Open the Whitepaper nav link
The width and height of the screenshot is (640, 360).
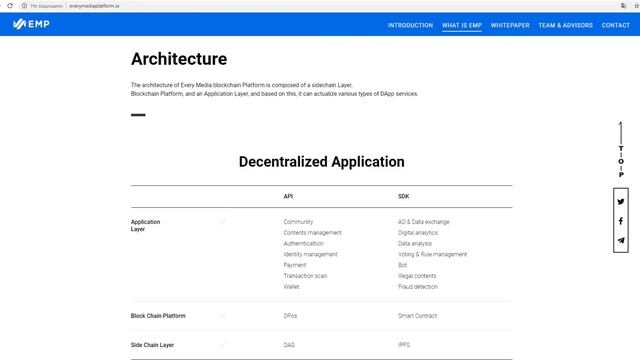[x=510, y=25]
